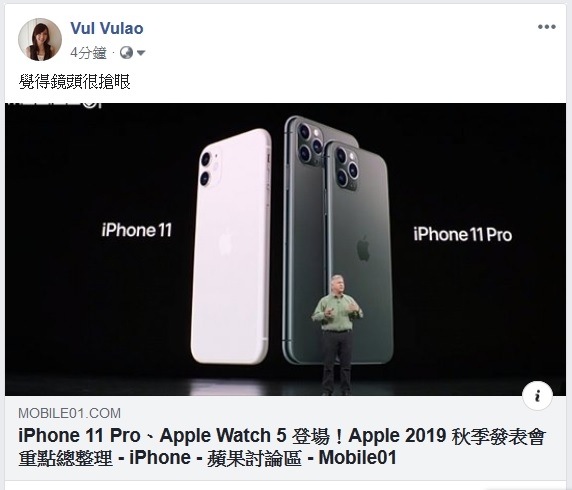Click the 4分鐘 post timestamp
This screenshot has height=490, width=572.
pyautogui.click(x=88, y=53)
